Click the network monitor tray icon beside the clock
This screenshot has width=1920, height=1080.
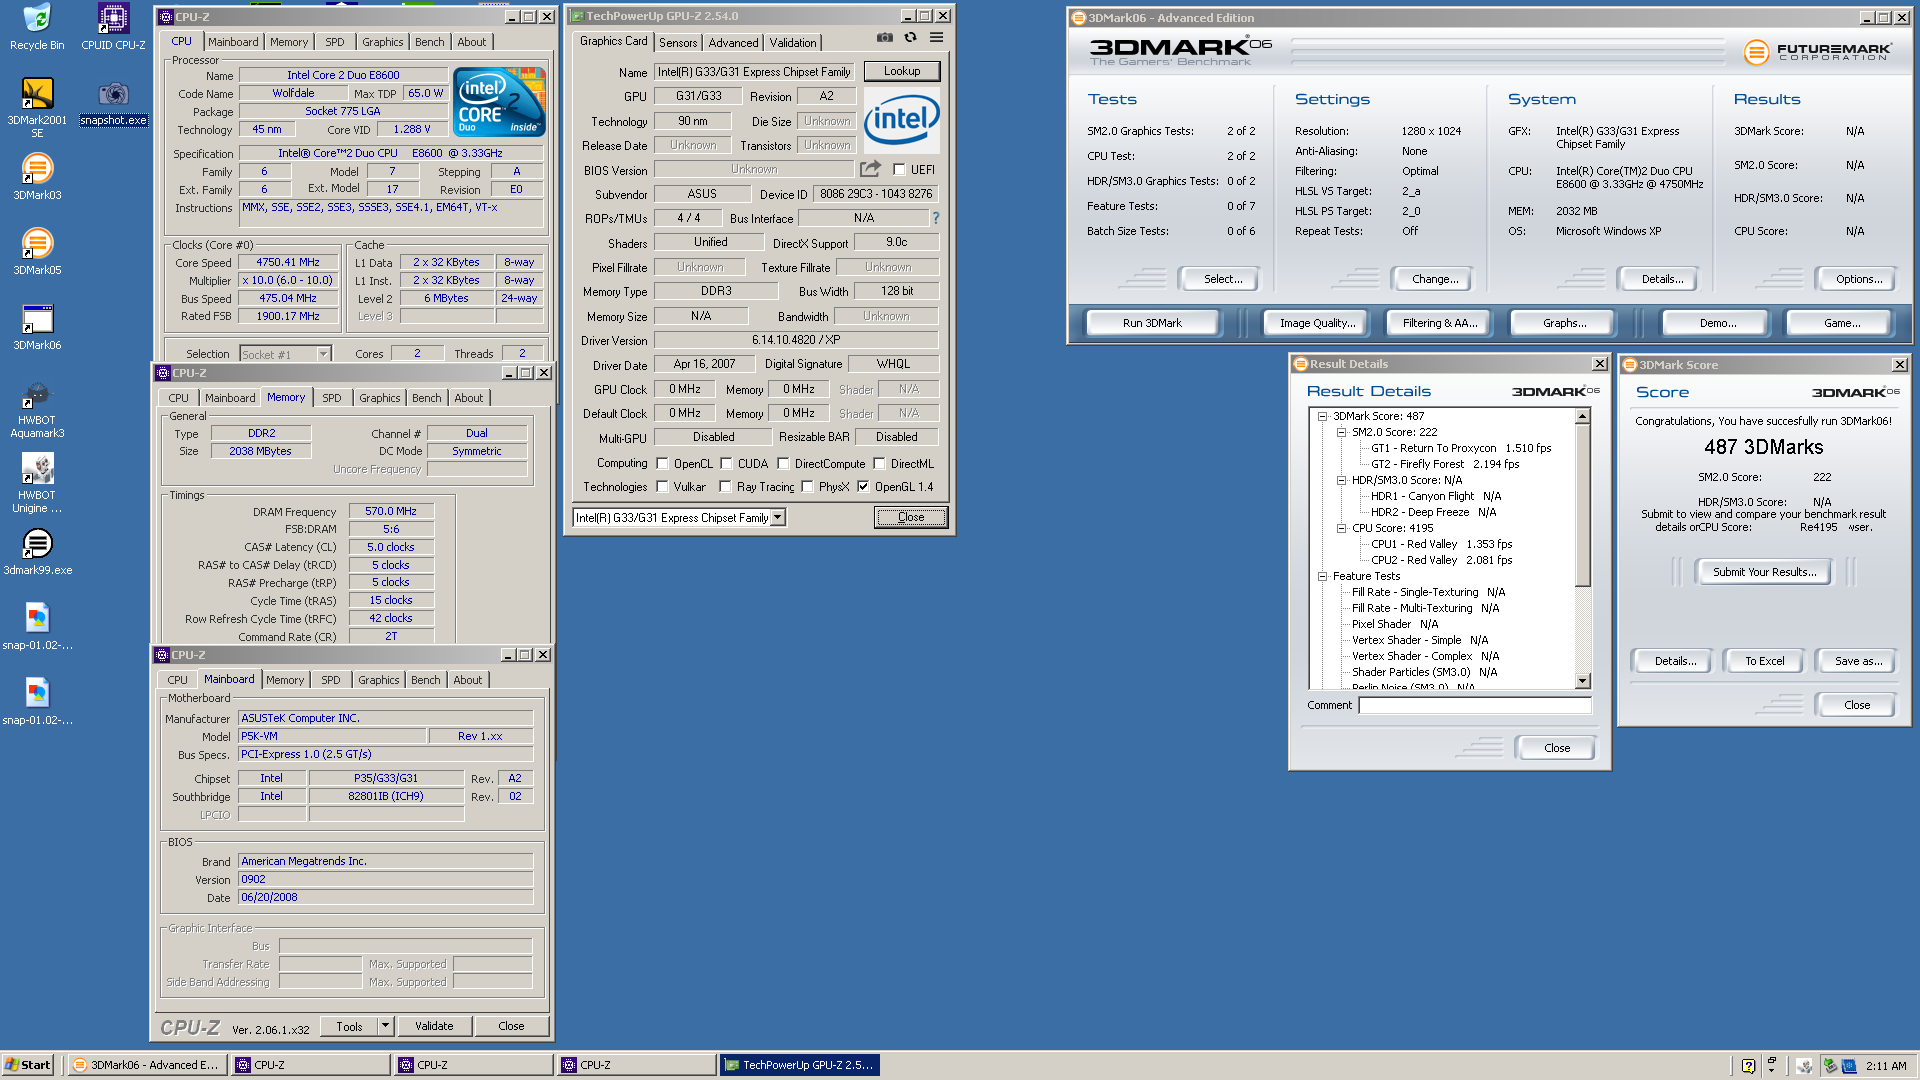pyautogui.click(x=1848, y=1066)
